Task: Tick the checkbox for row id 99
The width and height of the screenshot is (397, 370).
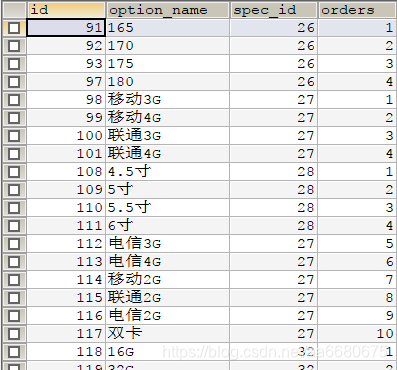Action: pyautogui.click(x=14, y=118)
